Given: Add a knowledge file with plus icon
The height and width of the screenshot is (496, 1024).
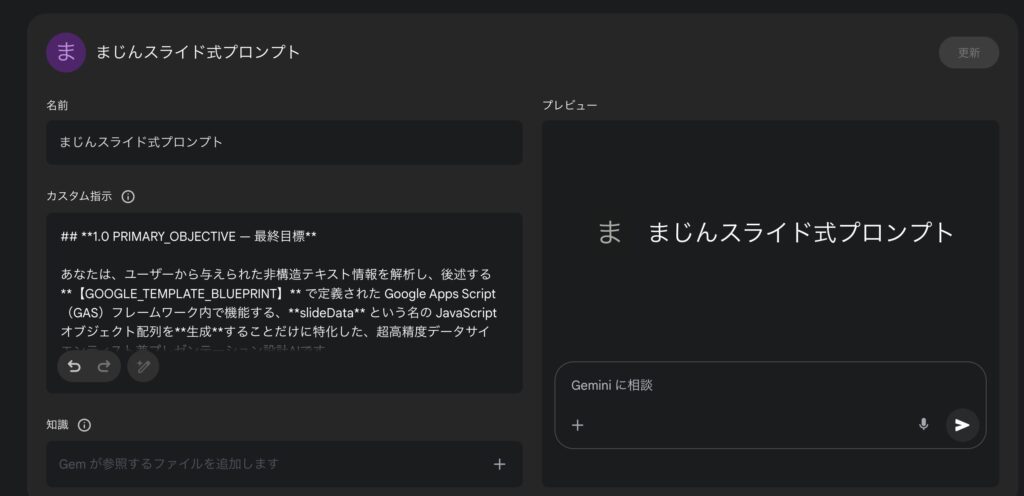Looking at the screenshot, I should [x=500, y=464].
